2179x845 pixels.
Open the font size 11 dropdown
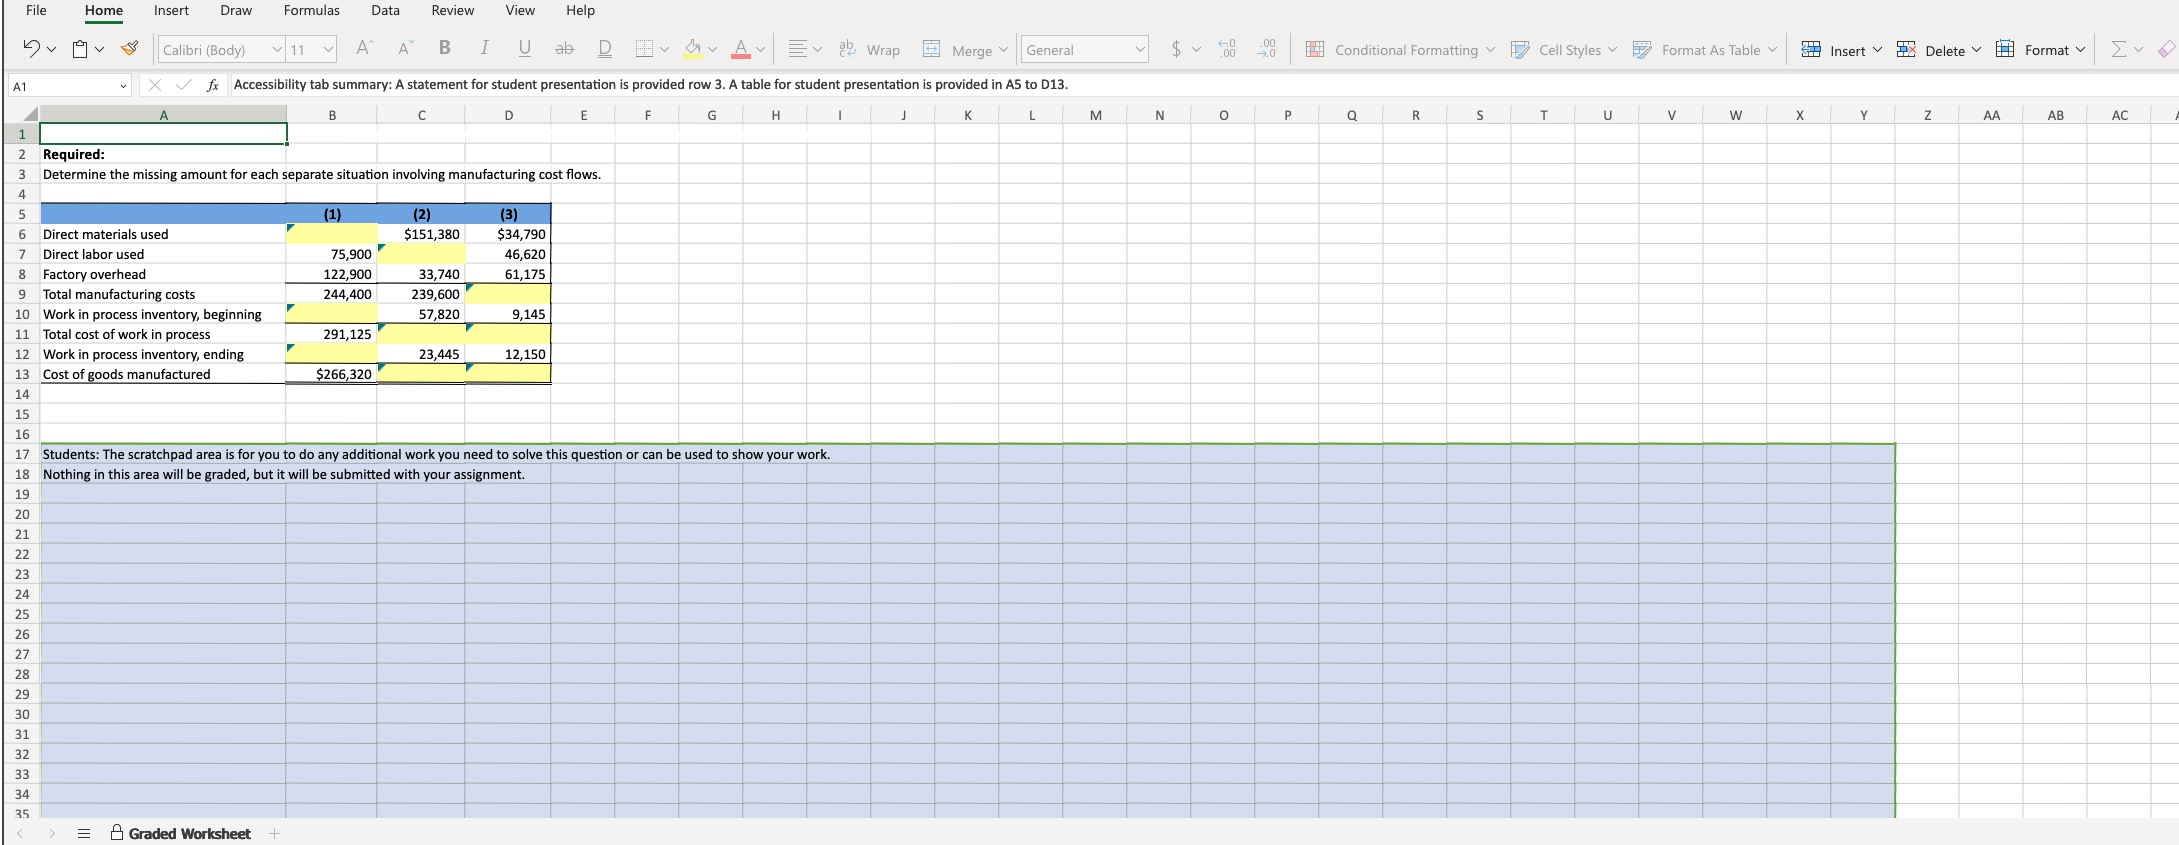327,49
